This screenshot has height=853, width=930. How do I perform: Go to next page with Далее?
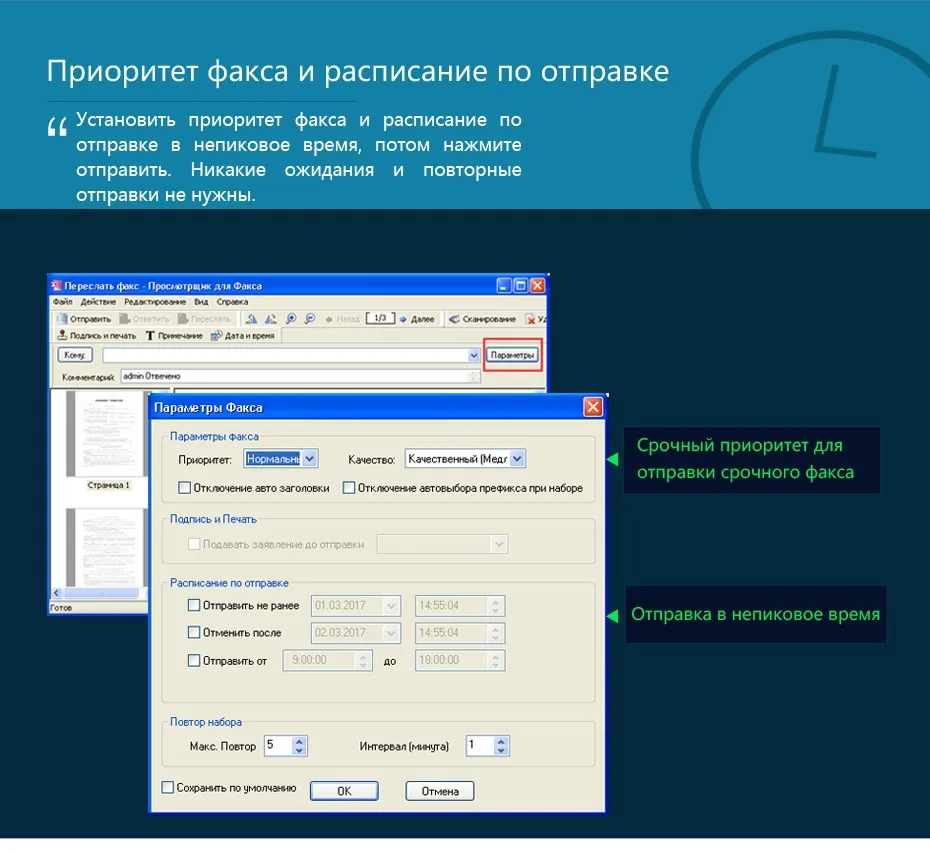pyautogui.click(x=417, y=319)
